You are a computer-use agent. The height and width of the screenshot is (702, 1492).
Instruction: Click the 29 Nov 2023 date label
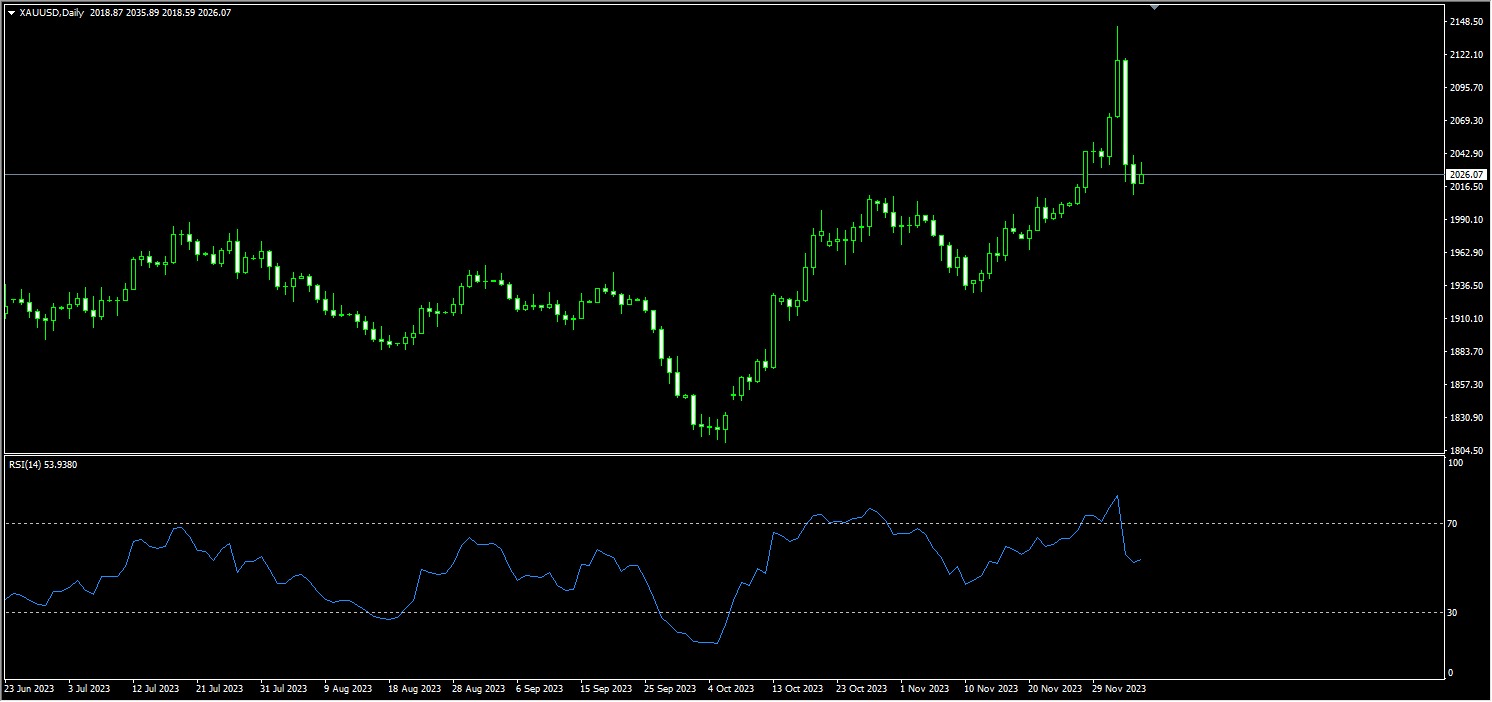(x=1119, y=689)
